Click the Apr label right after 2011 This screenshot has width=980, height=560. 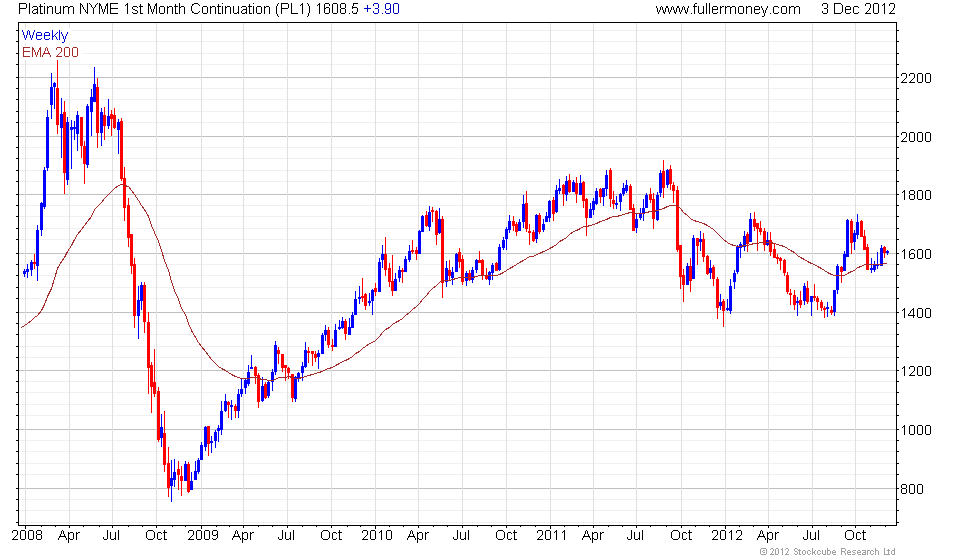click(x=593, y=536)
